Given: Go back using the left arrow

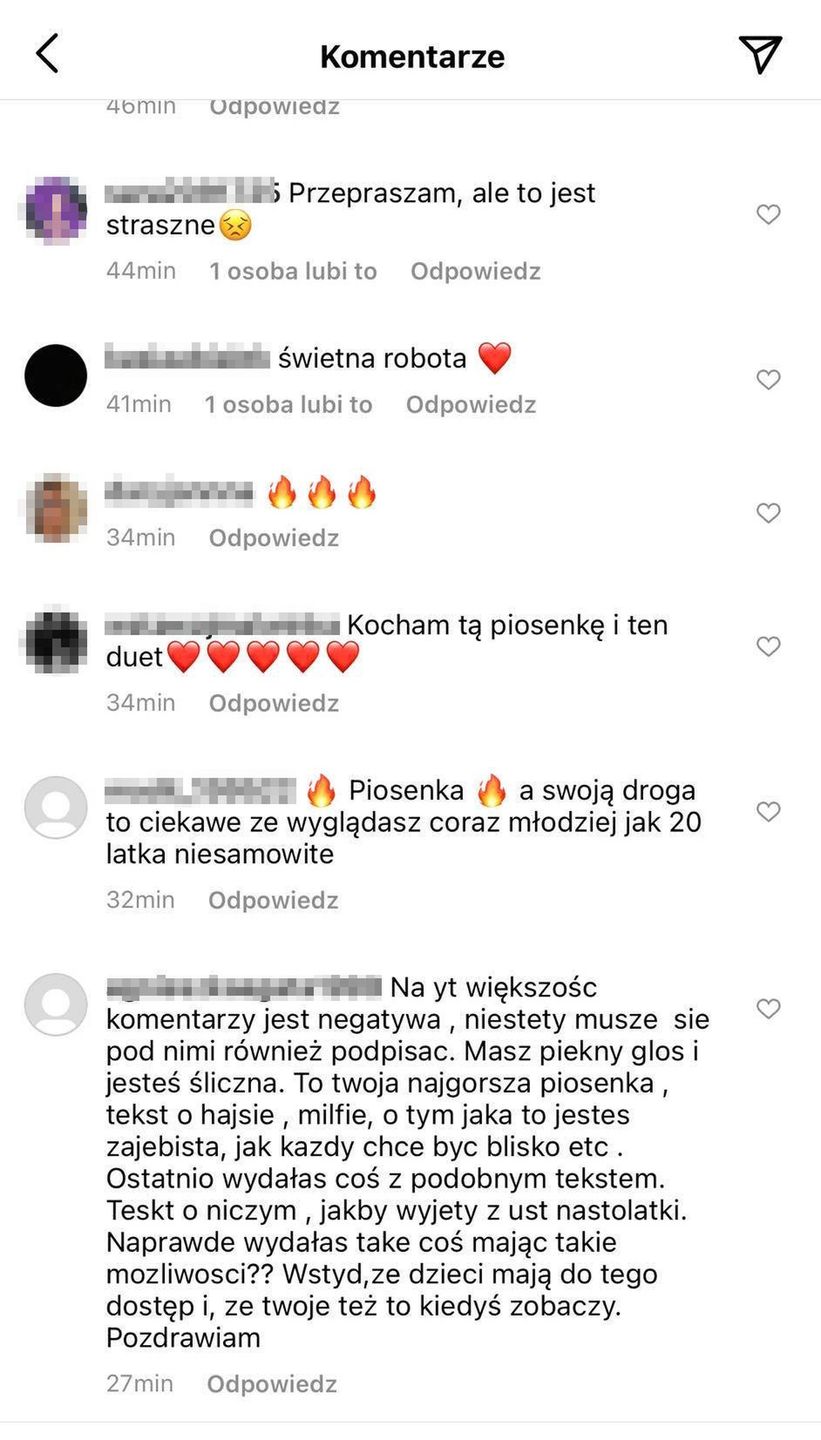Looking at the screenshot, I should point(47,54).
